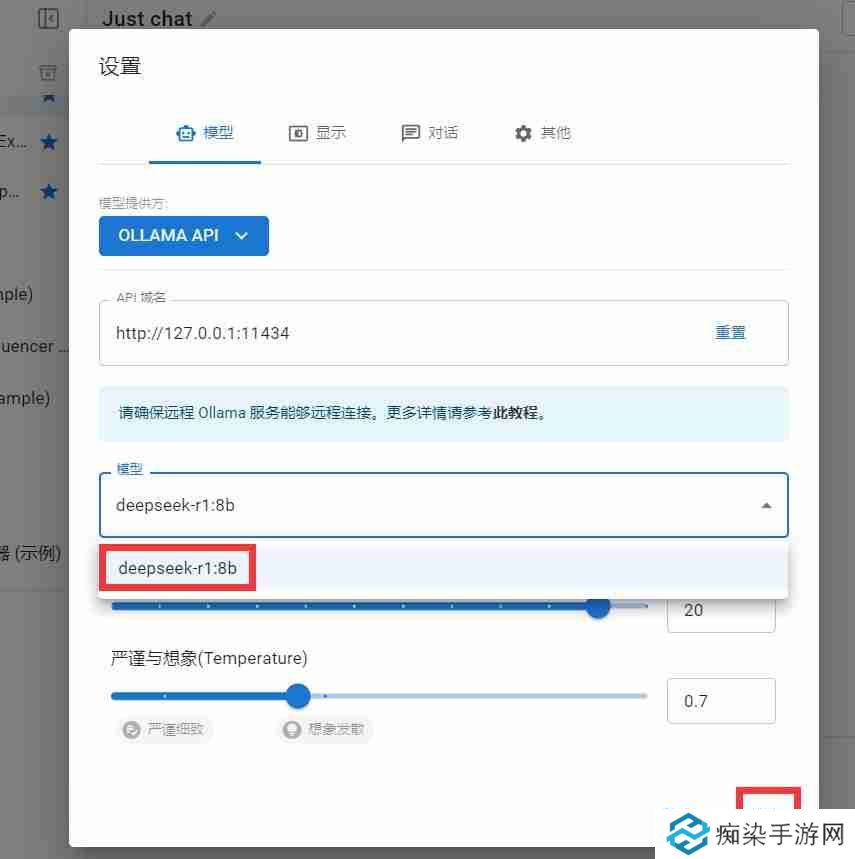The width and height of the screenshot is (855, 859).
Task: Click the 重置 link to reset API domain
Action: pyautogui.click(x=730, y=332)
